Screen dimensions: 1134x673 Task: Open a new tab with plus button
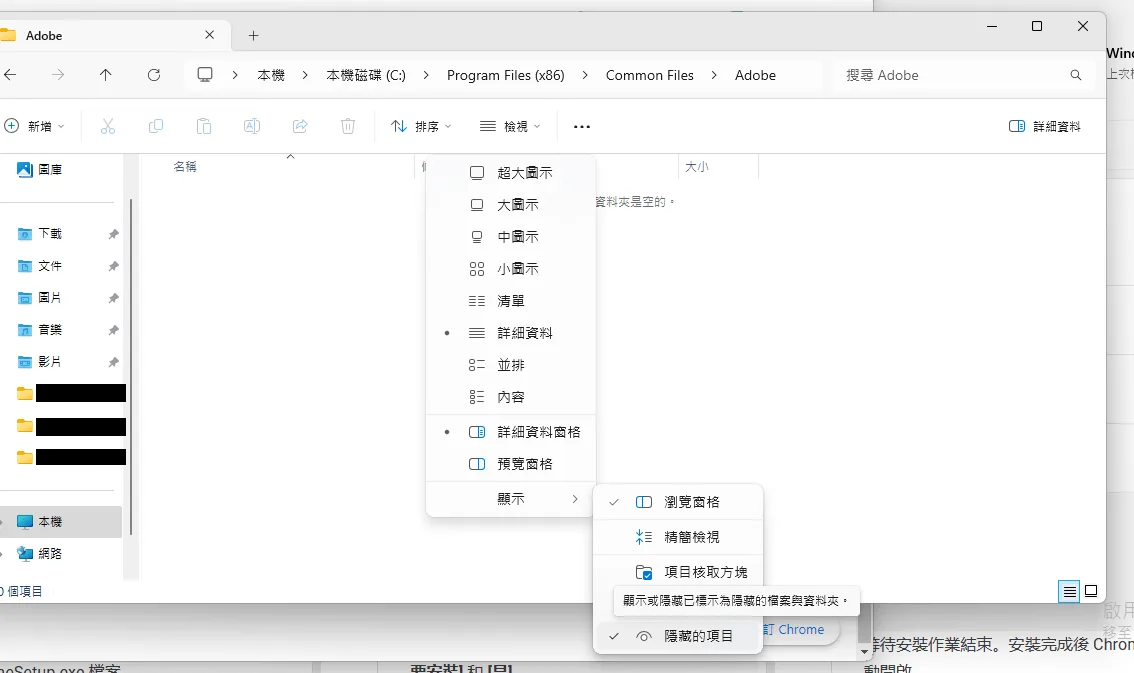253,35
